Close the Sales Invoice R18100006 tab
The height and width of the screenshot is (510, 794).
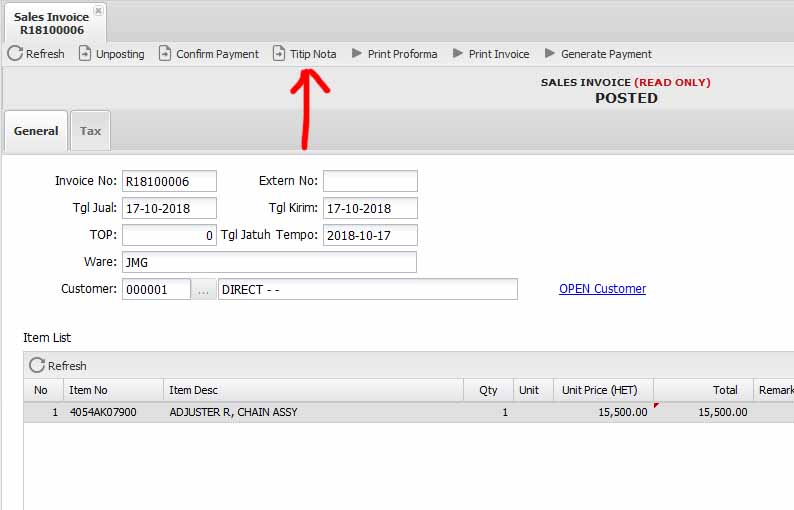[98, 12]
